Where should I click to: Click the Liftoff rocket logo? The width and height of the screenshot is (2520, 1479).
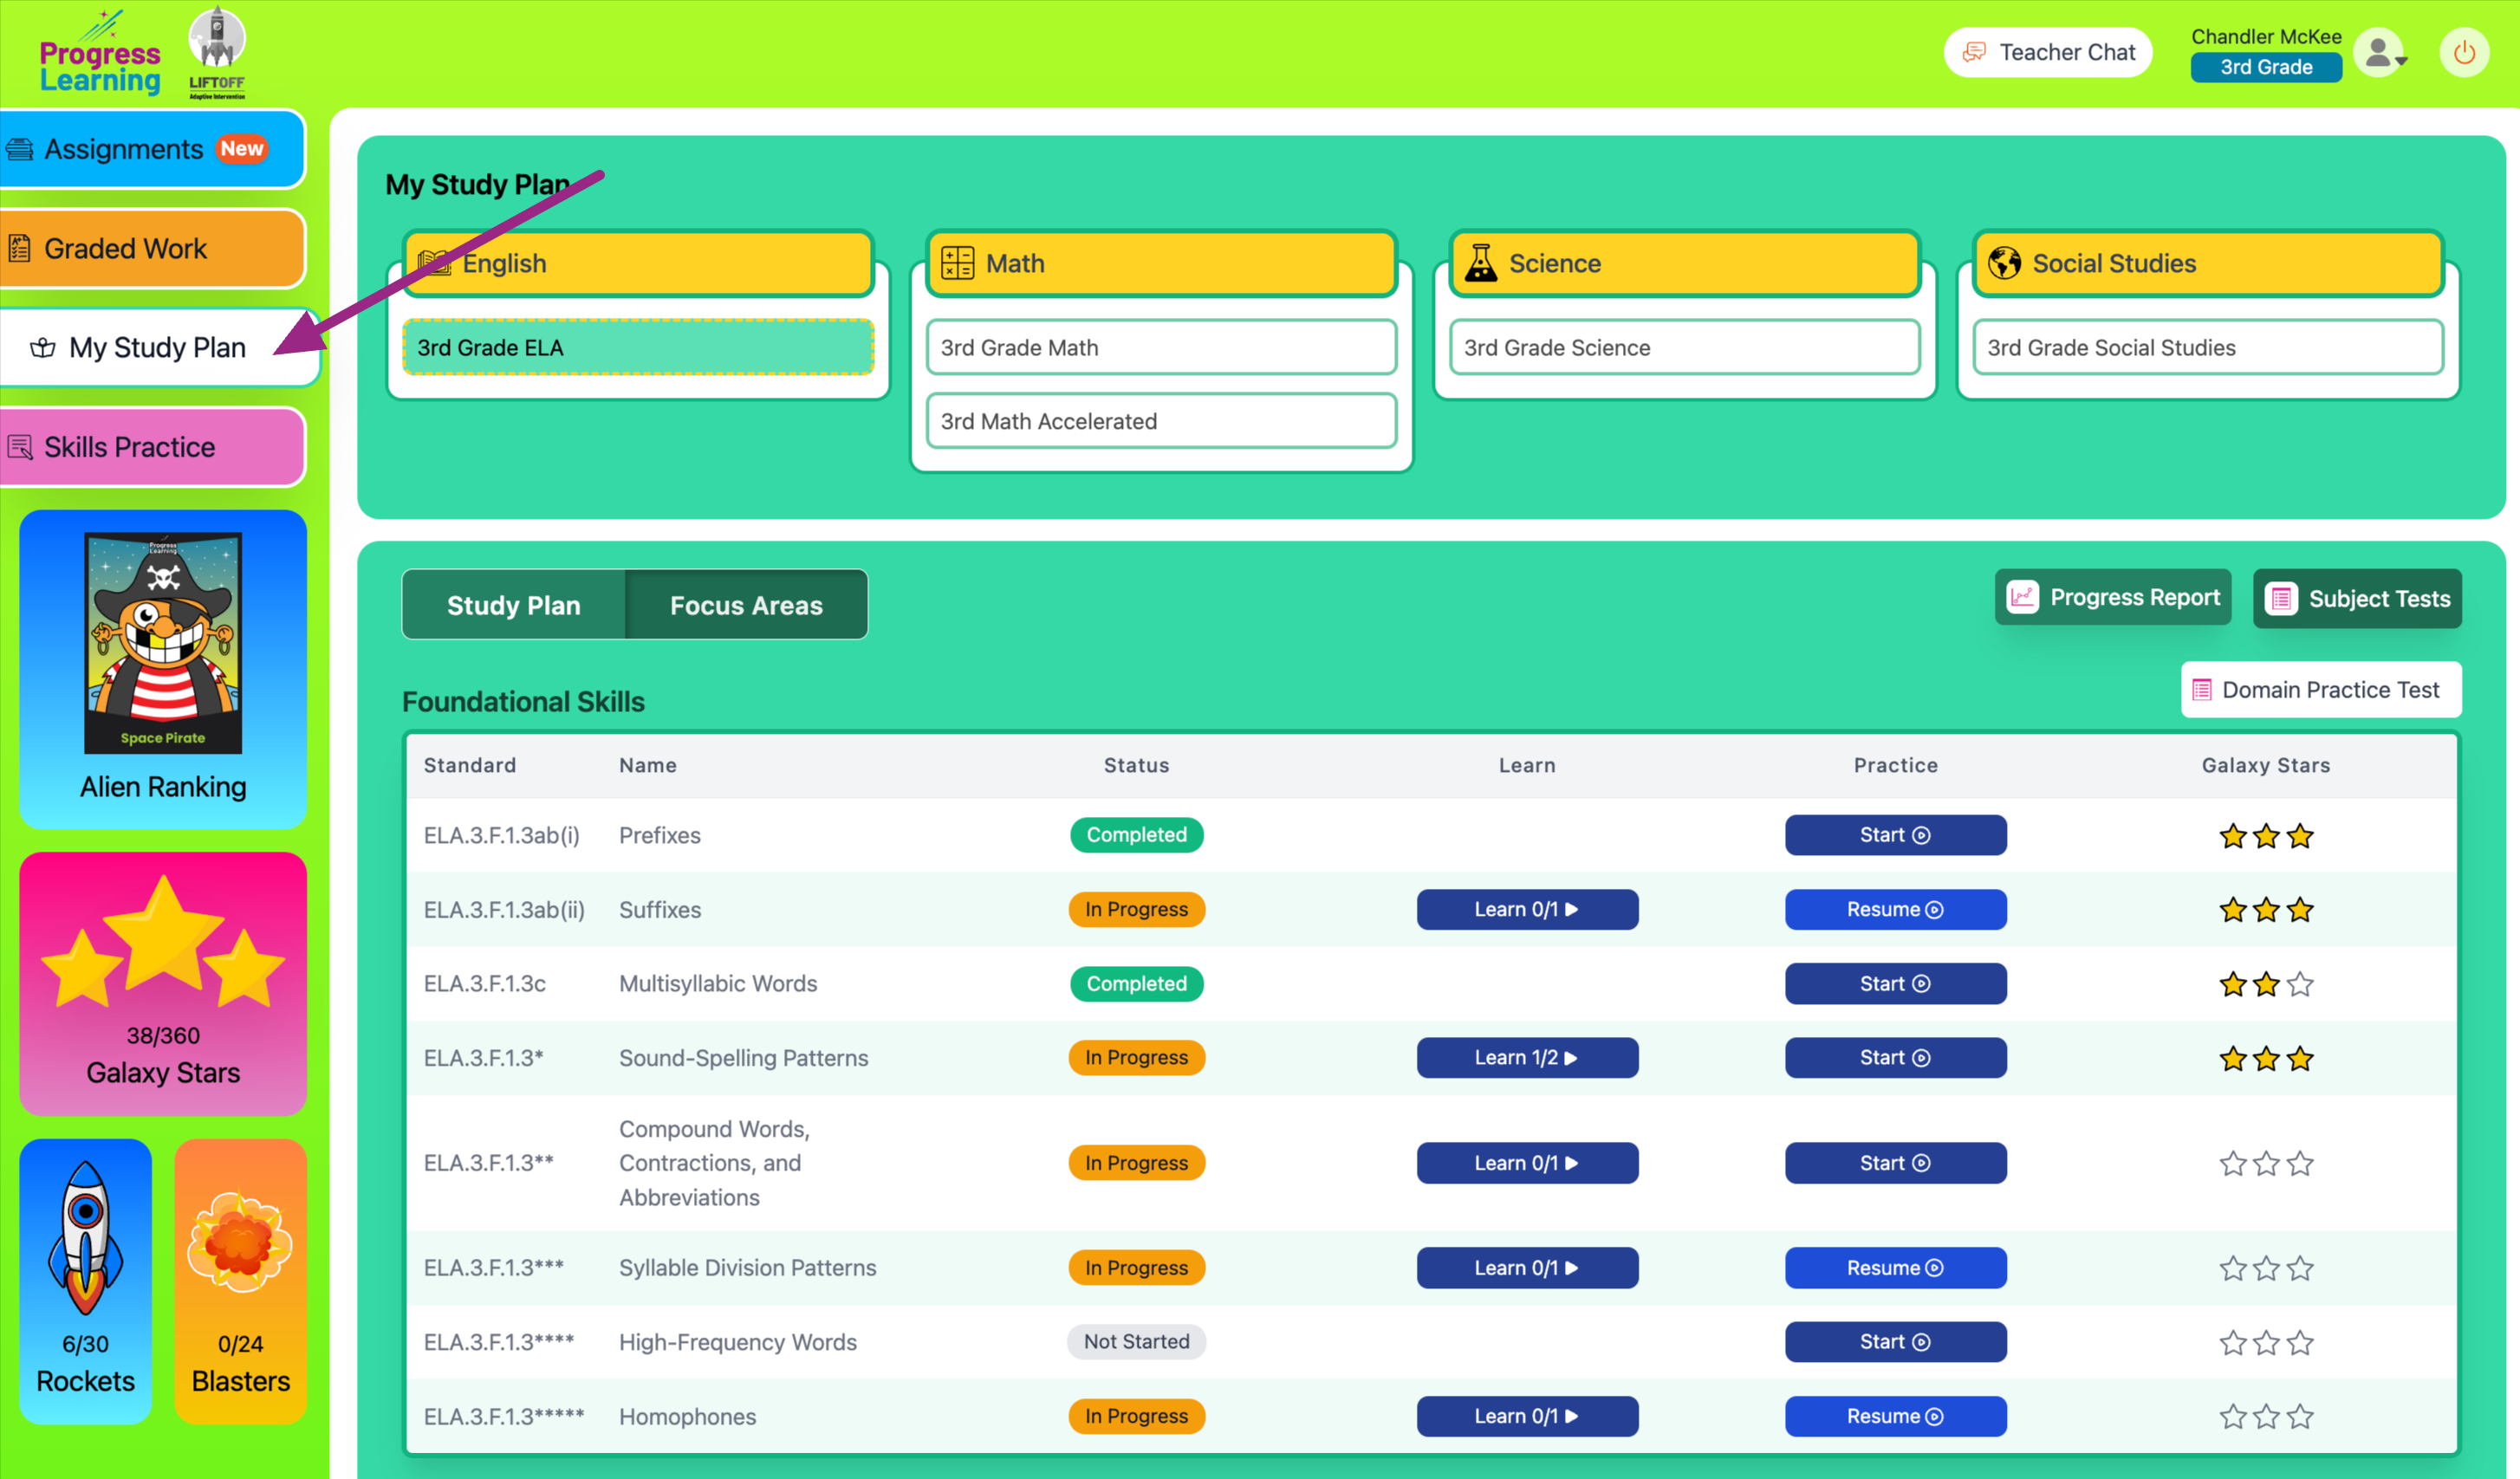(216, 52)
